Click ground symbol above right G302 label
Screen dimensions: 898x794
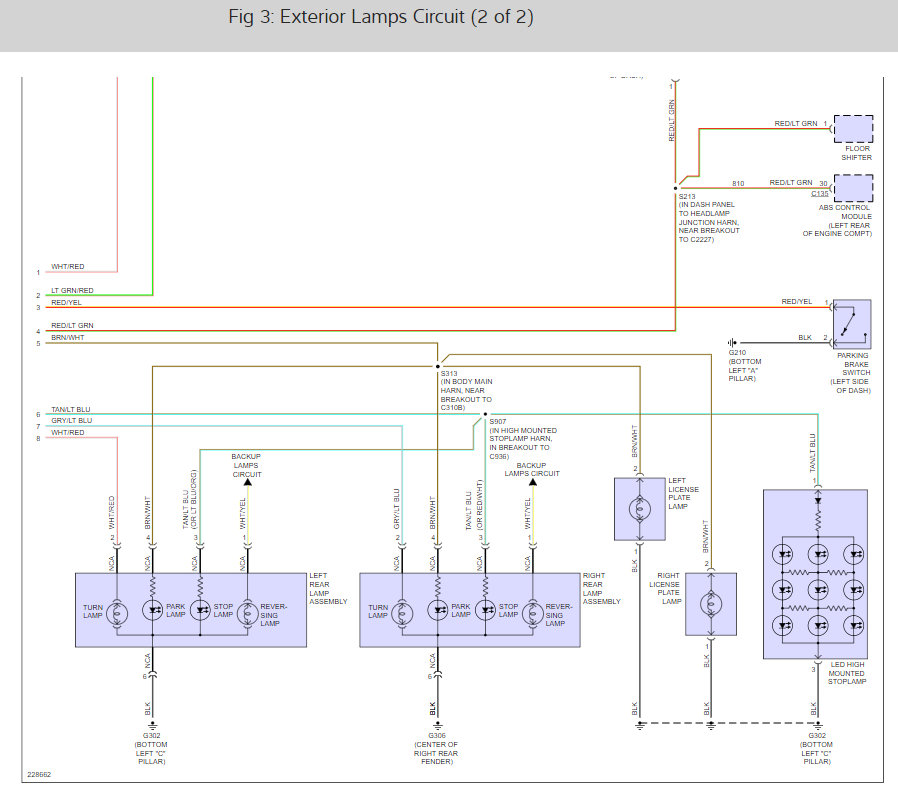click(818, 725)
